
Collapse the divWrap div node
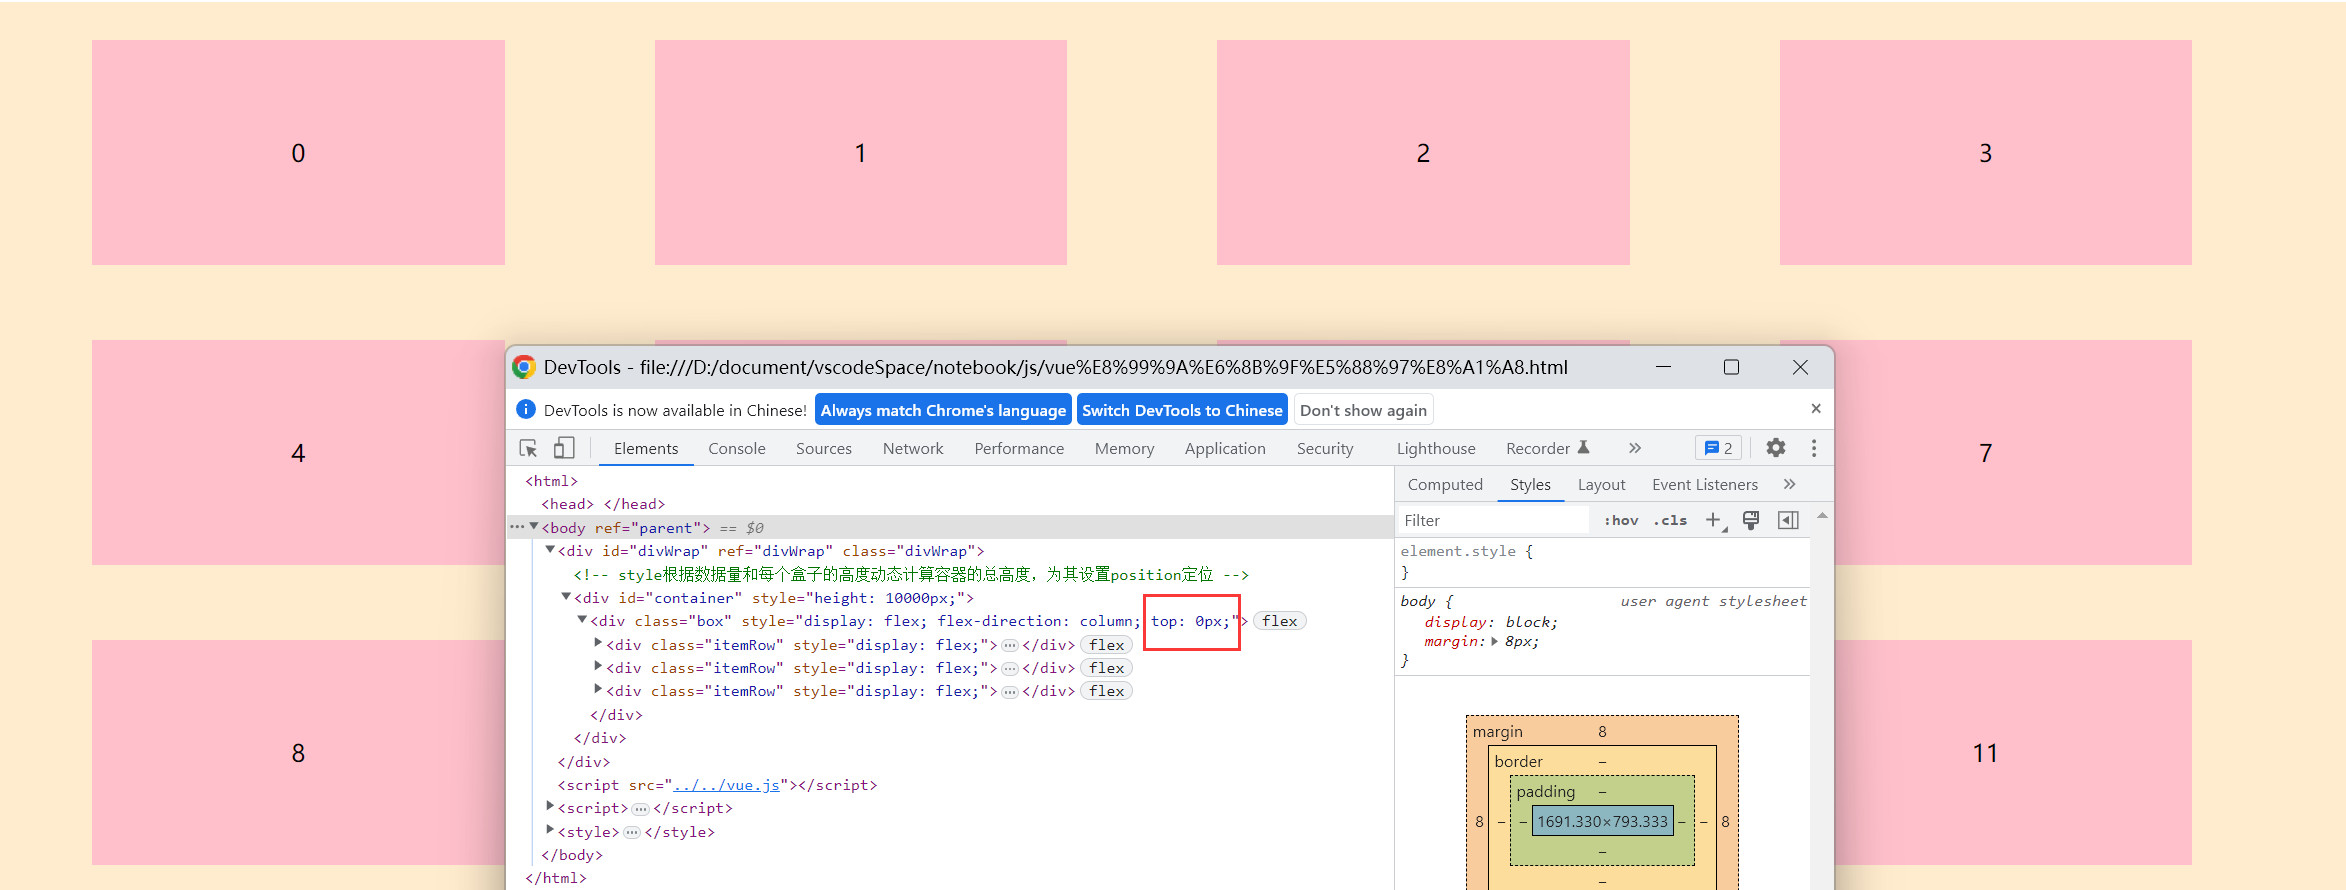click(550, 549)
